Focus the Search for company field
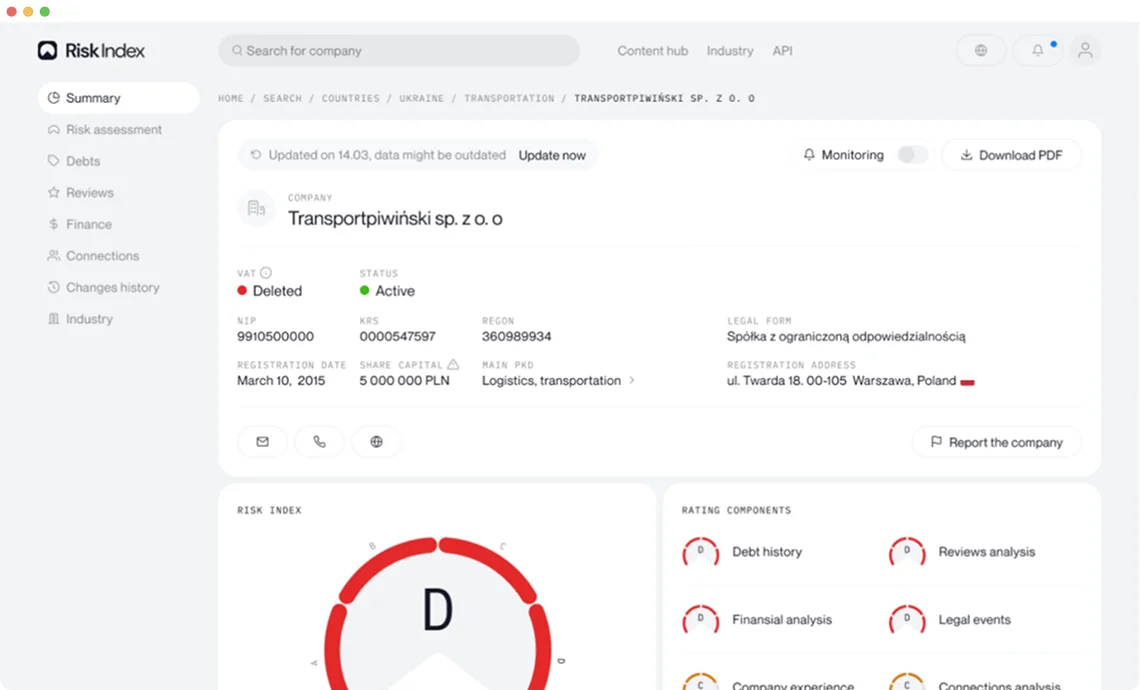Viewport: 1140px width, 690px height. click(399, 51)
